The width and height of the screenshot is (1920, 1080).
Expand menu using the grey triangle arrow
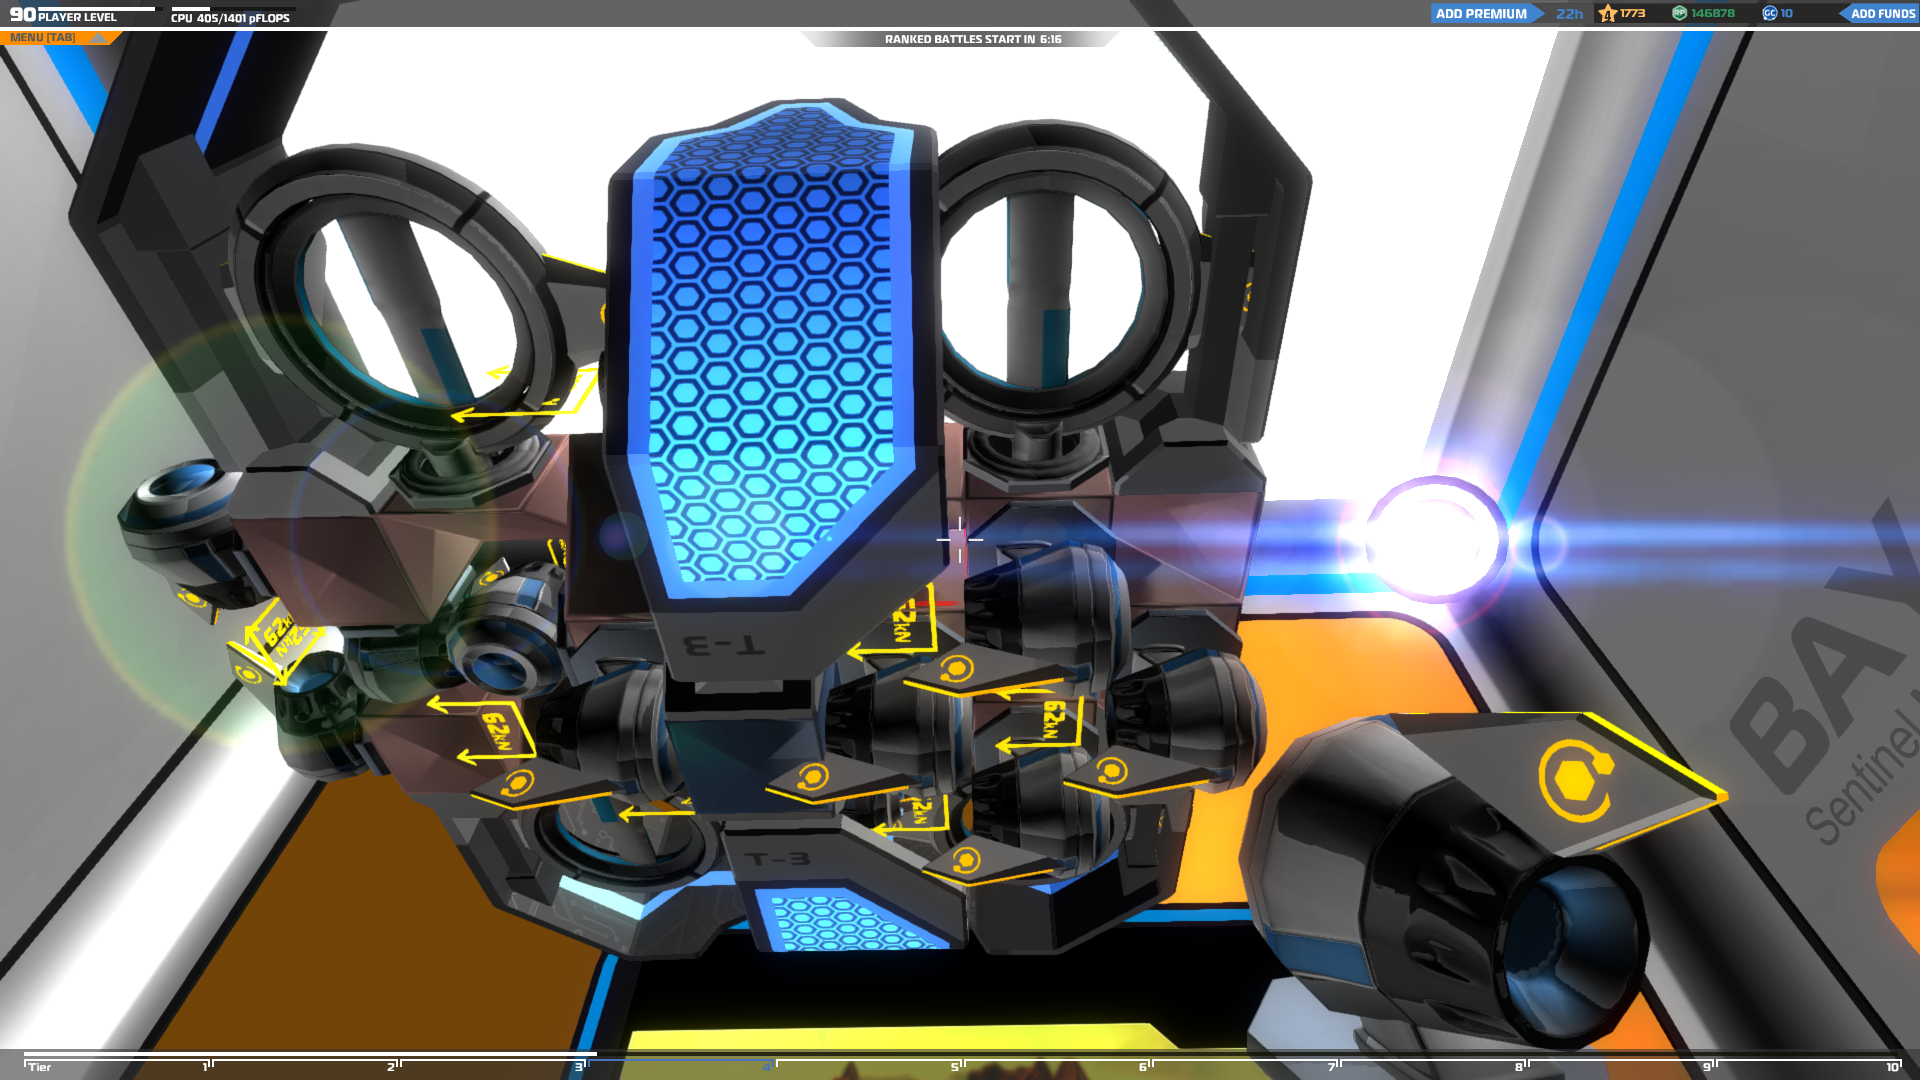(98, 38)
